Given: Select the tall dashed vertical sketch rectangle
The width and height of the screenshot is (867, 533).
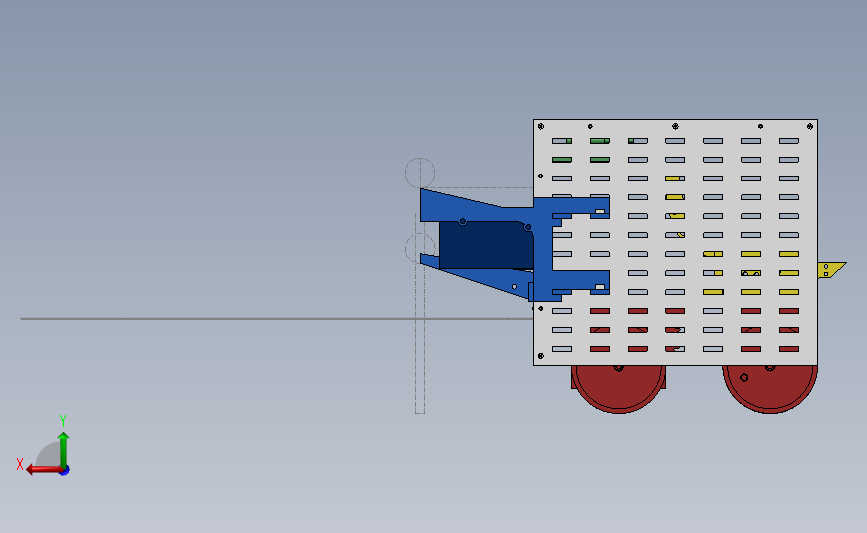Looking at the screenshot, I should click(420, 313).
